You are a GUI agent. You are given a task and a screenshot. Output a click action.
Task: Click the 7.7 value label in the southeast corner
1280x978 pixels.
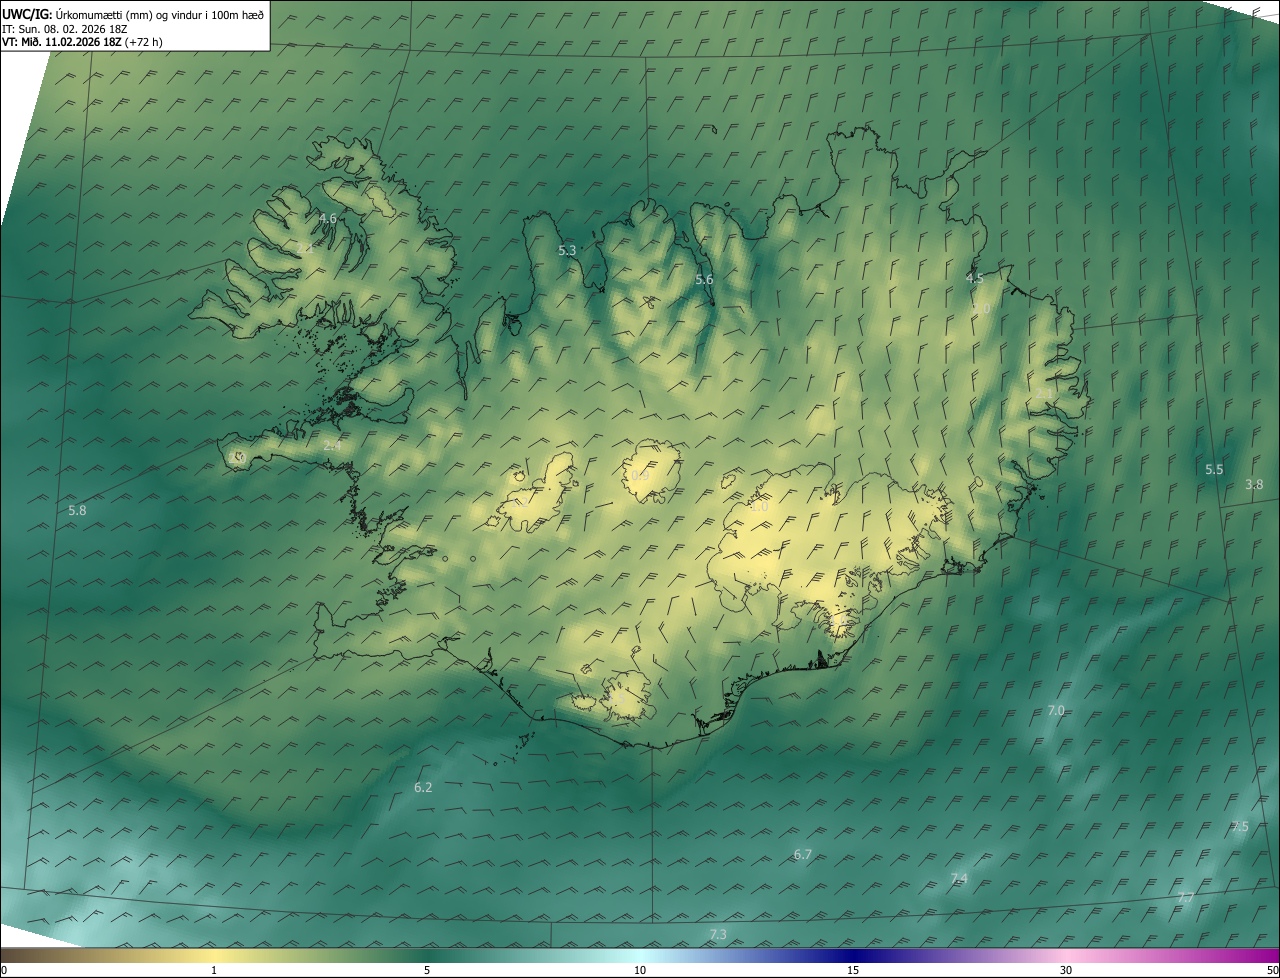click(x=1186, y=897)
